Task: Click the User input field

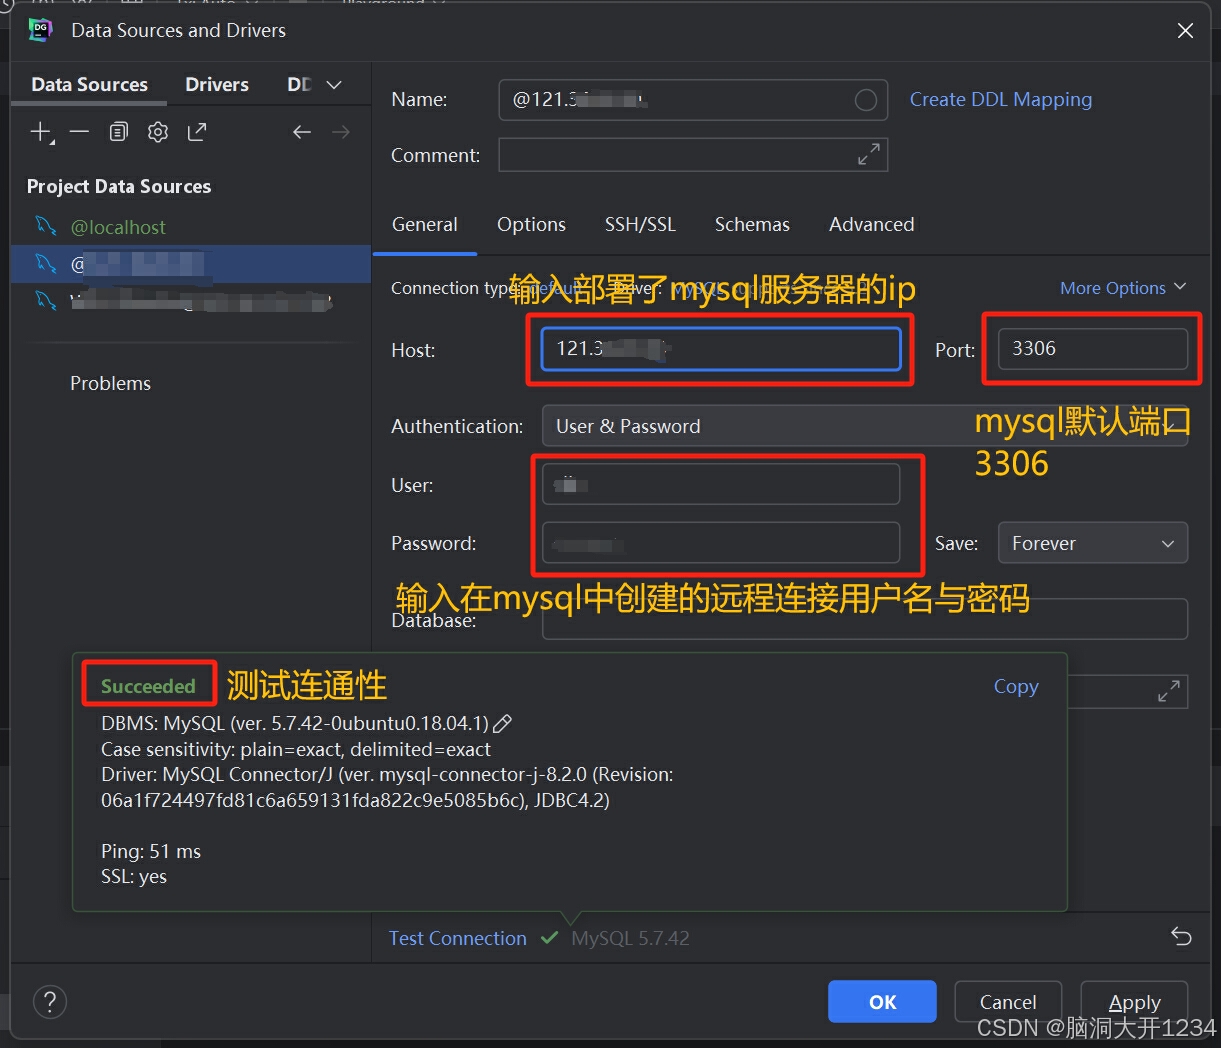Action: (x=720, y=485)
